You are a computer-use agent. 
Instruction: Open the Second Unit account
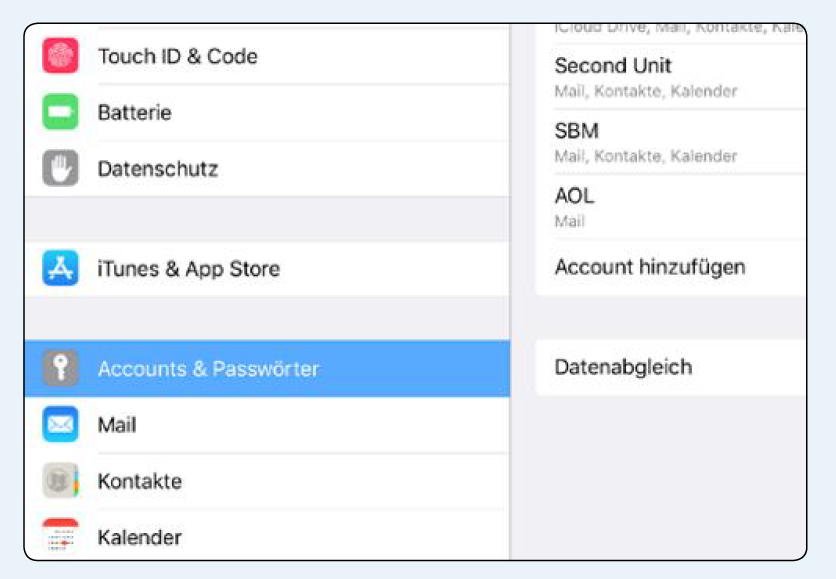click(671, 77)
